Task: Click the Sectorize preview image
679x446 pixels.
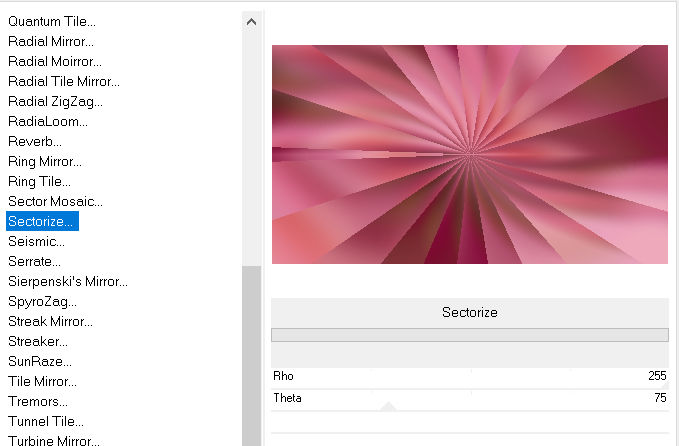Action: [469, 154]
